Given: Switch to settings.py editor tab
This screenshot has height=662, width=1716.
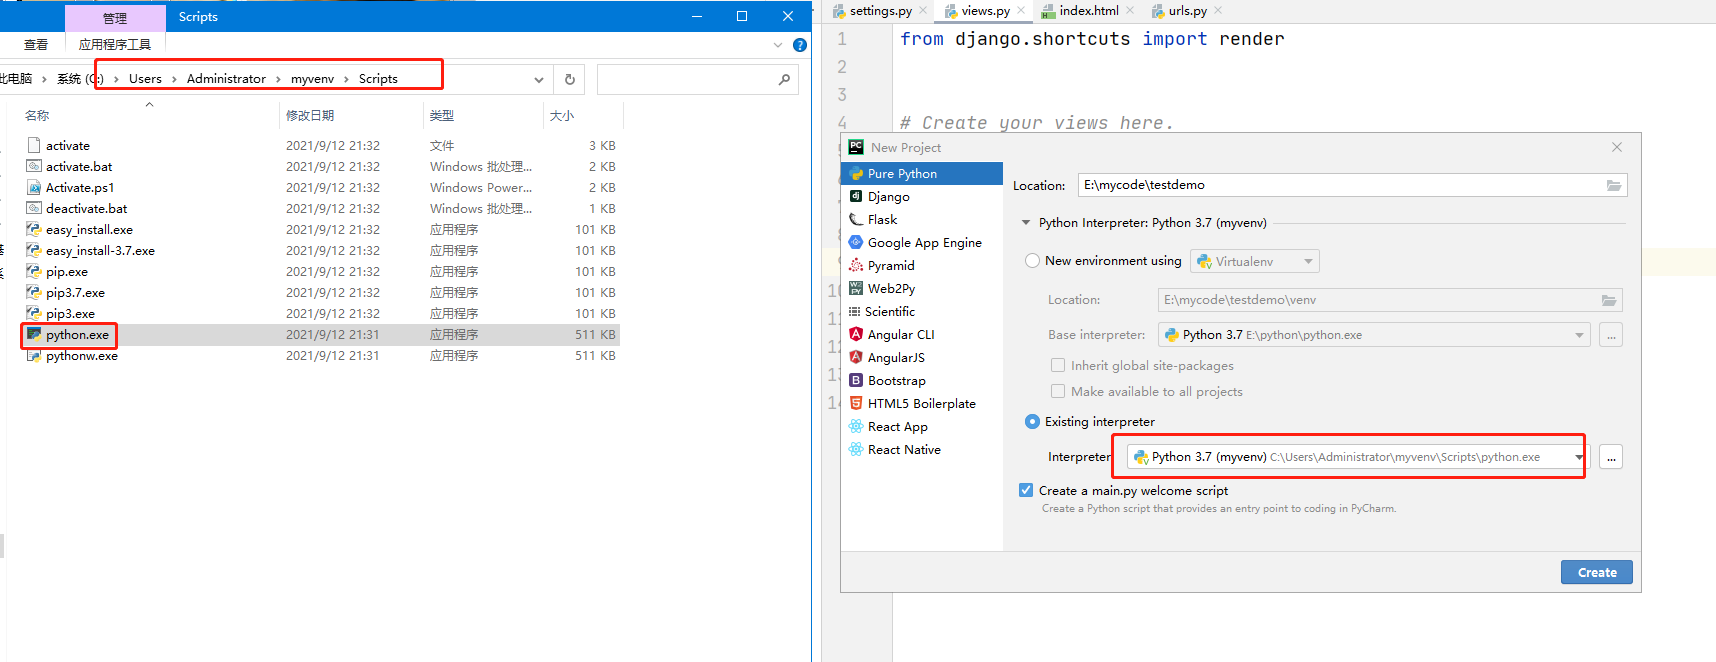Looking at the screenshot, I should (880, 11).
